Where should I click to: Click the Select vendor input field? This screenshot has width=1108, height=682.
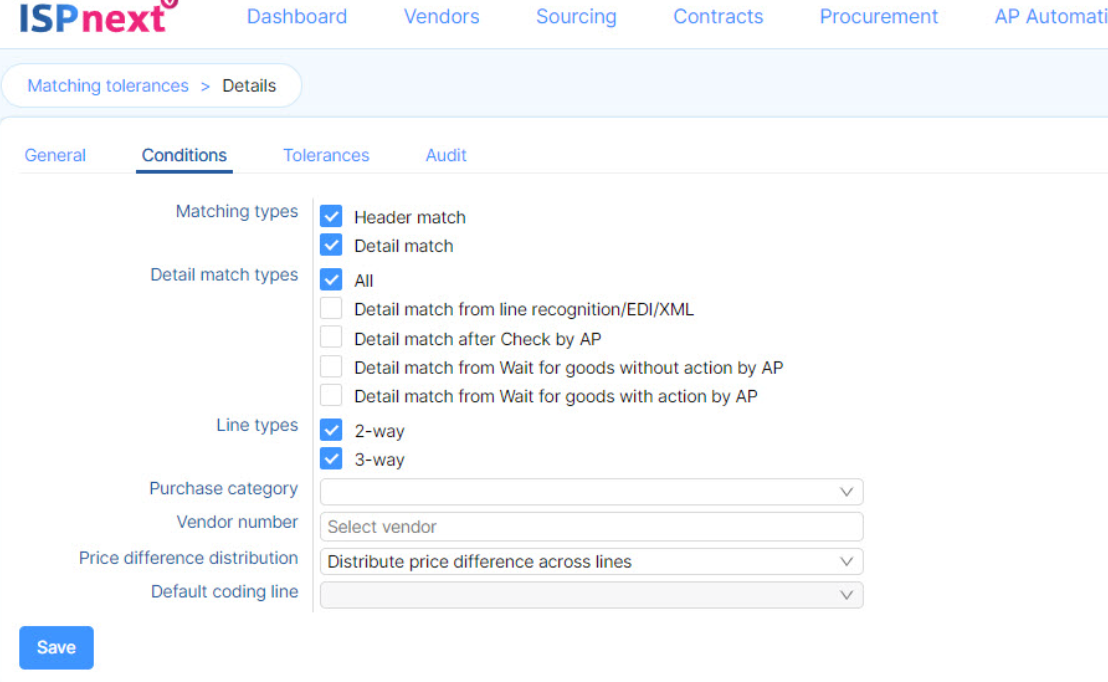click(591, 527)
